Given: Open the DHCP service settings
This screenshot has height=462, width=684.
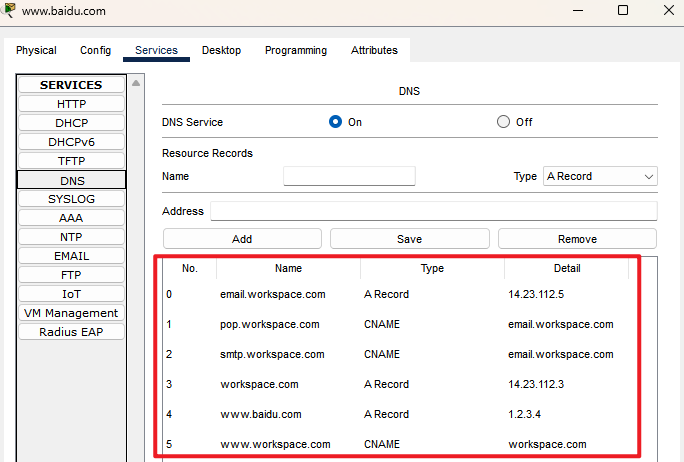Looking at the screenshot, I should click(71, 123).
